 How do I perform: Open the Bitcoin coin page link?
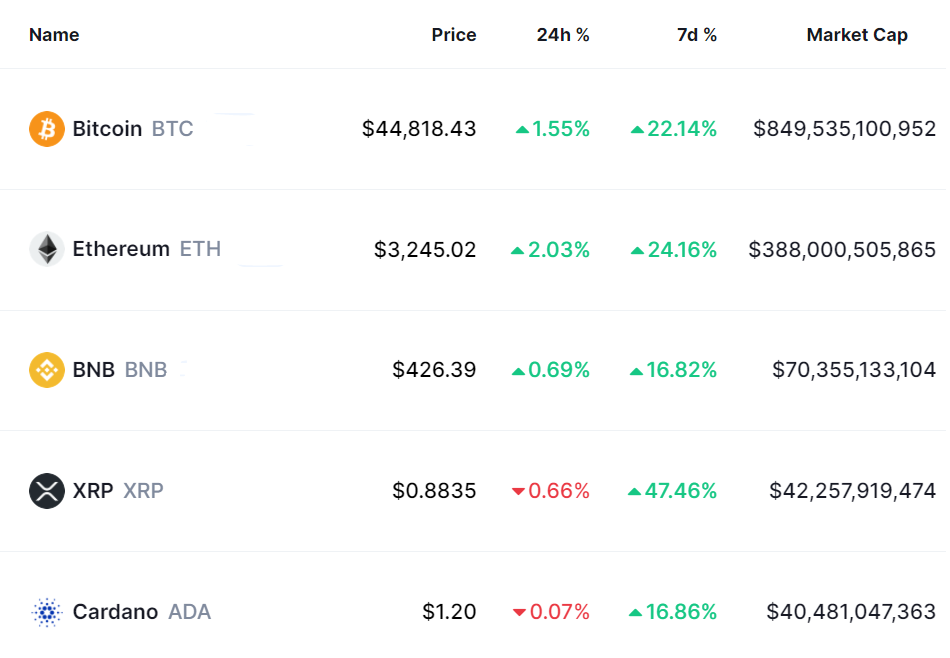107,129
